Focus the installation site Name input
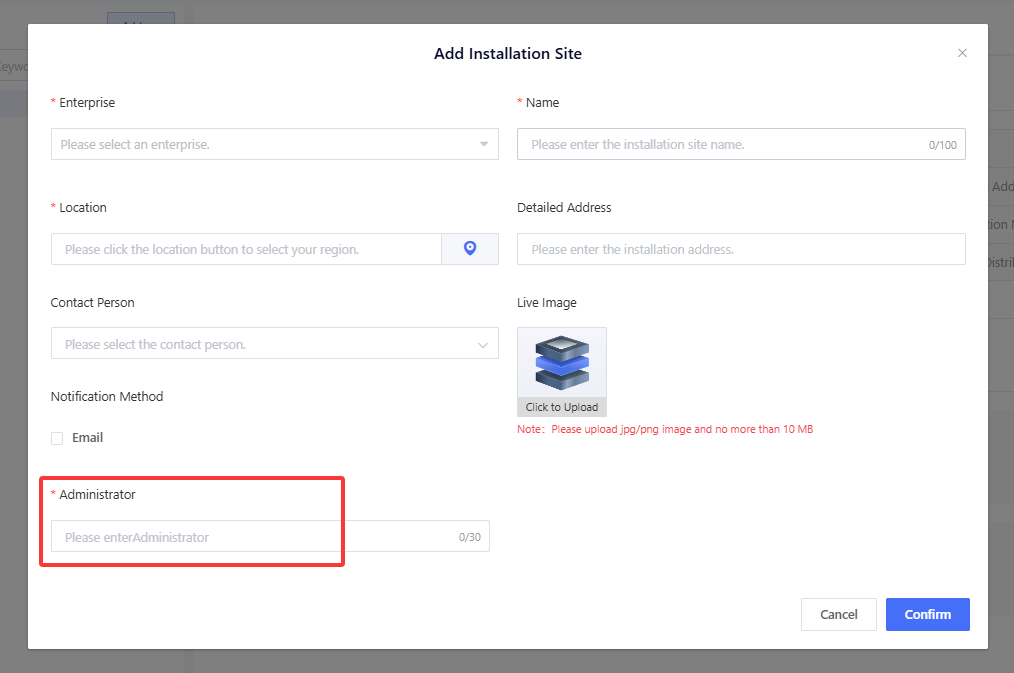This screenshot has height=673, width=1014. (720, 144)
